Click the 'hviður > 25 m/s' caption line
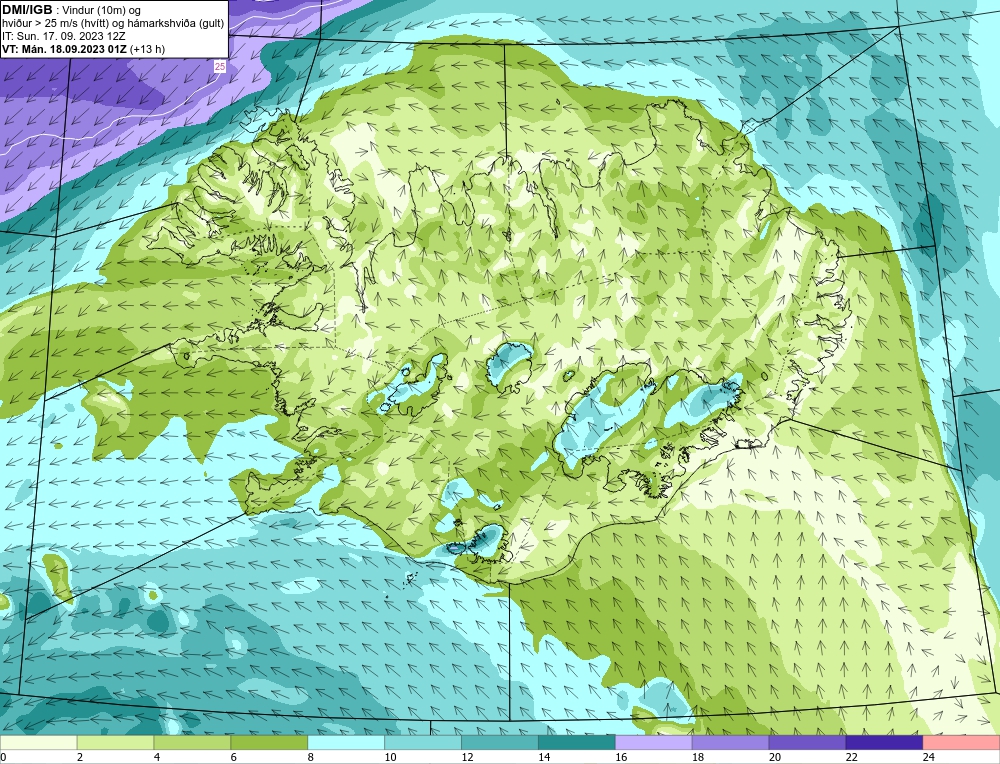The height and width of the screenshot is (764, 1000). (113, 24)
